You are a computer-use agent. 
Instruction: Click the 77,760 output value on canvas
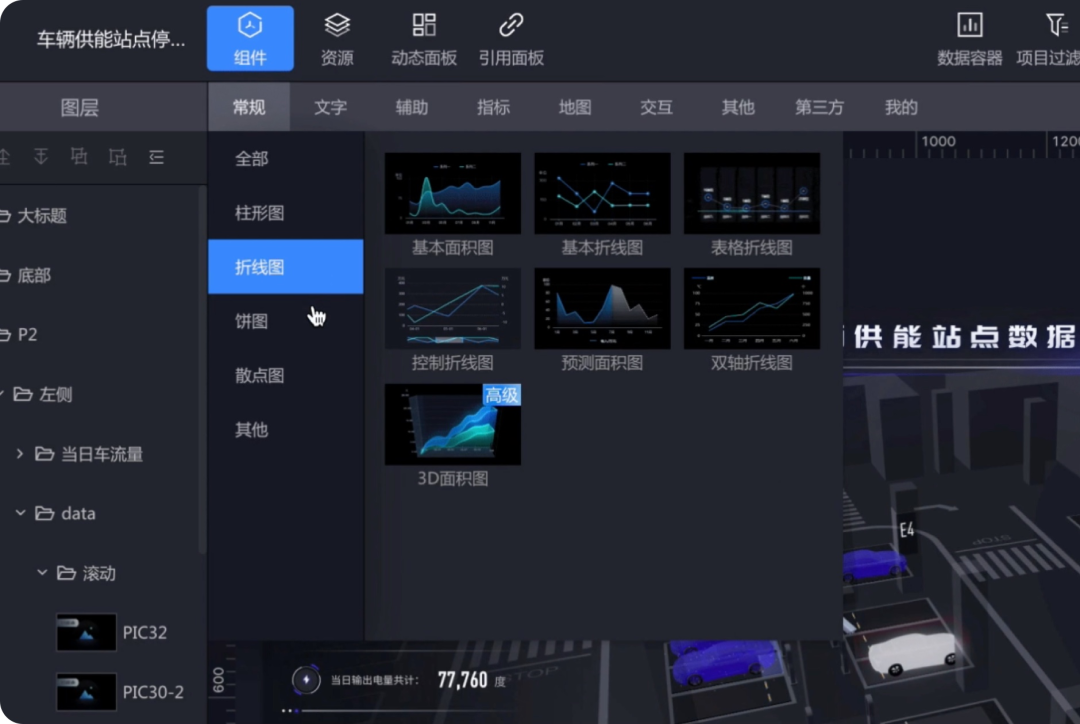pyautogui.click(x=462, y=681)
